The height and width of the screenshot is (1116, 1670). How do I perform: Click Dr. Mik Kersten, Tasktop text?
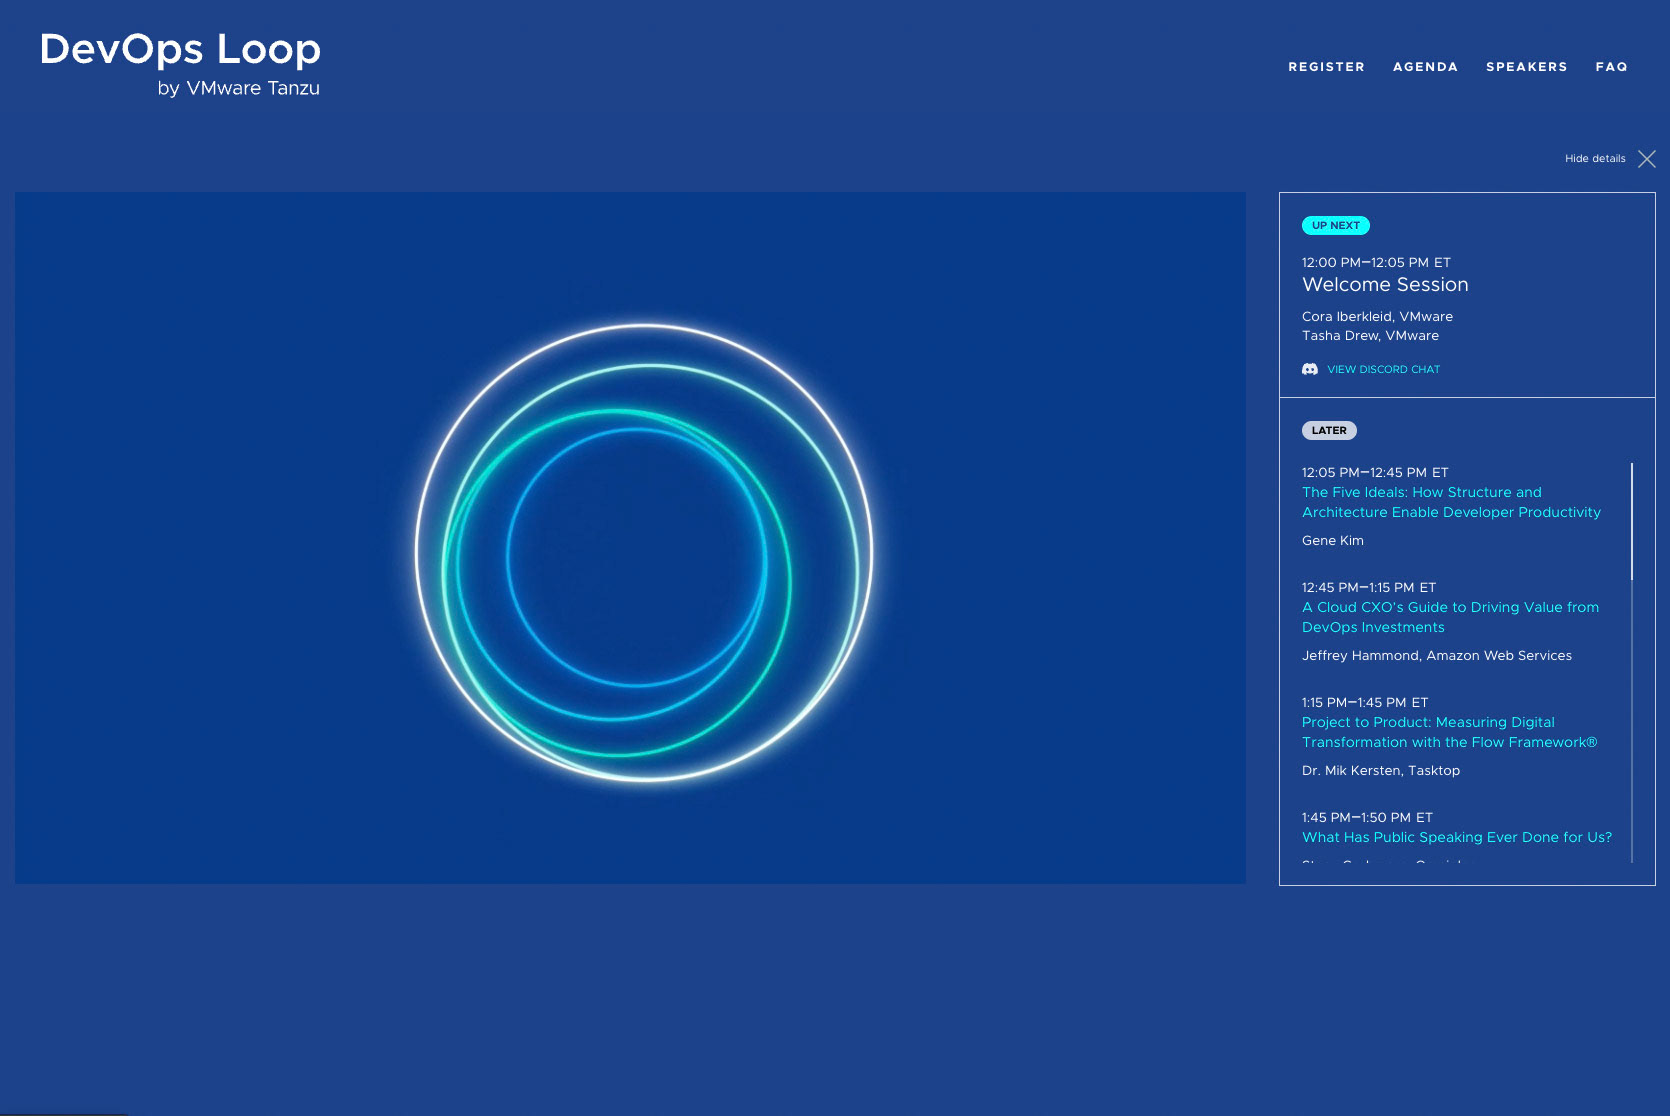(x=1380, y=771)
